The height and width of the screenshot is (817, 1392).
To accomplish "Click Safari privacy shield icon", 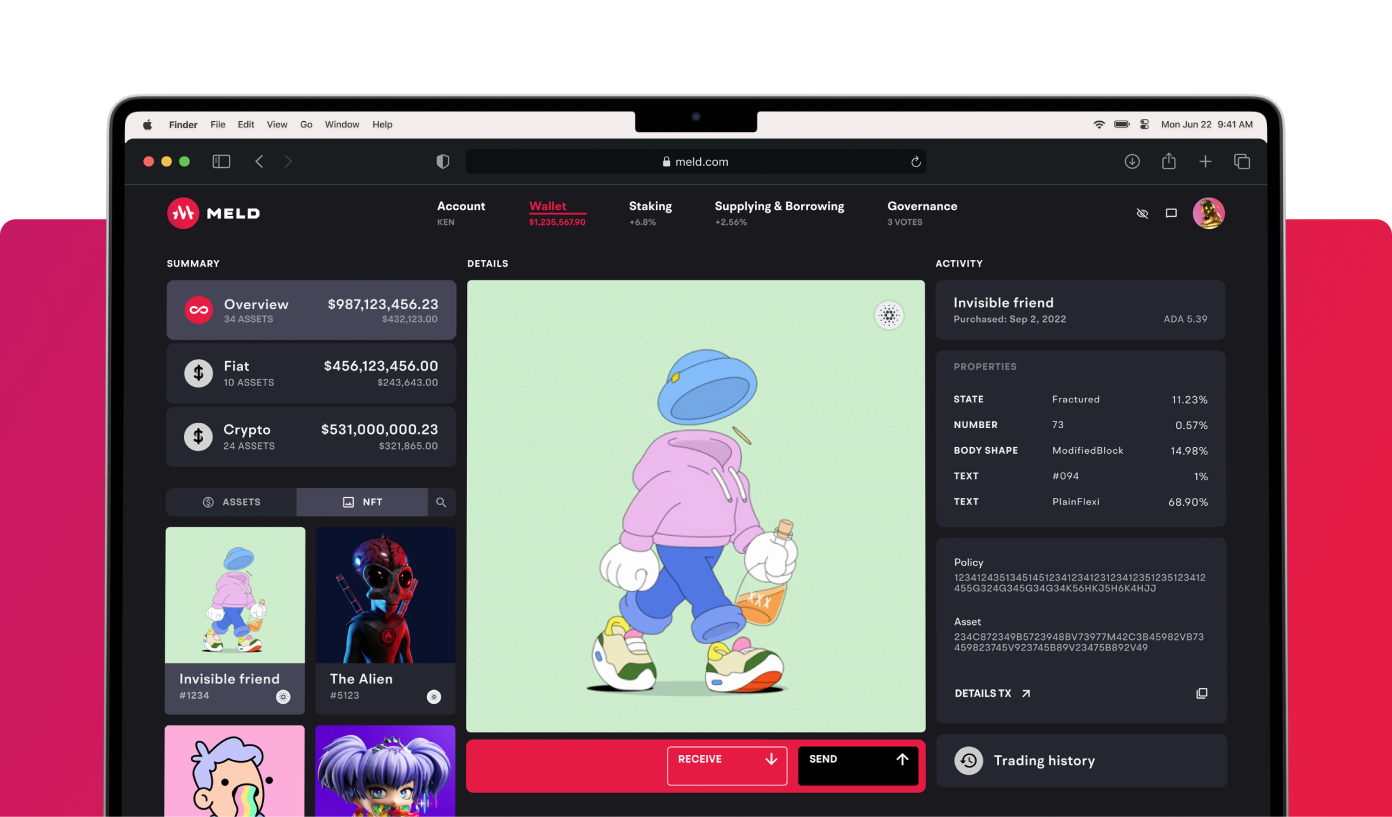I will coord(443,161).
